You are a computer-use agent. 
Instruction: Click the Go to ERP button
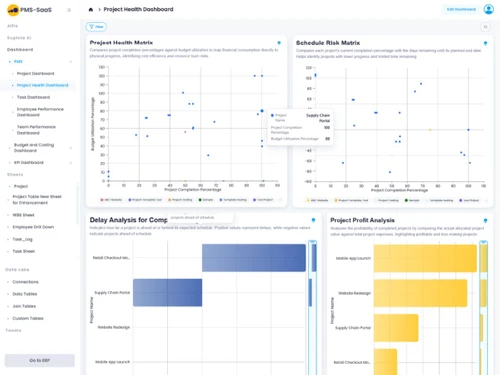pyautogui.click(x=40, y=360)
